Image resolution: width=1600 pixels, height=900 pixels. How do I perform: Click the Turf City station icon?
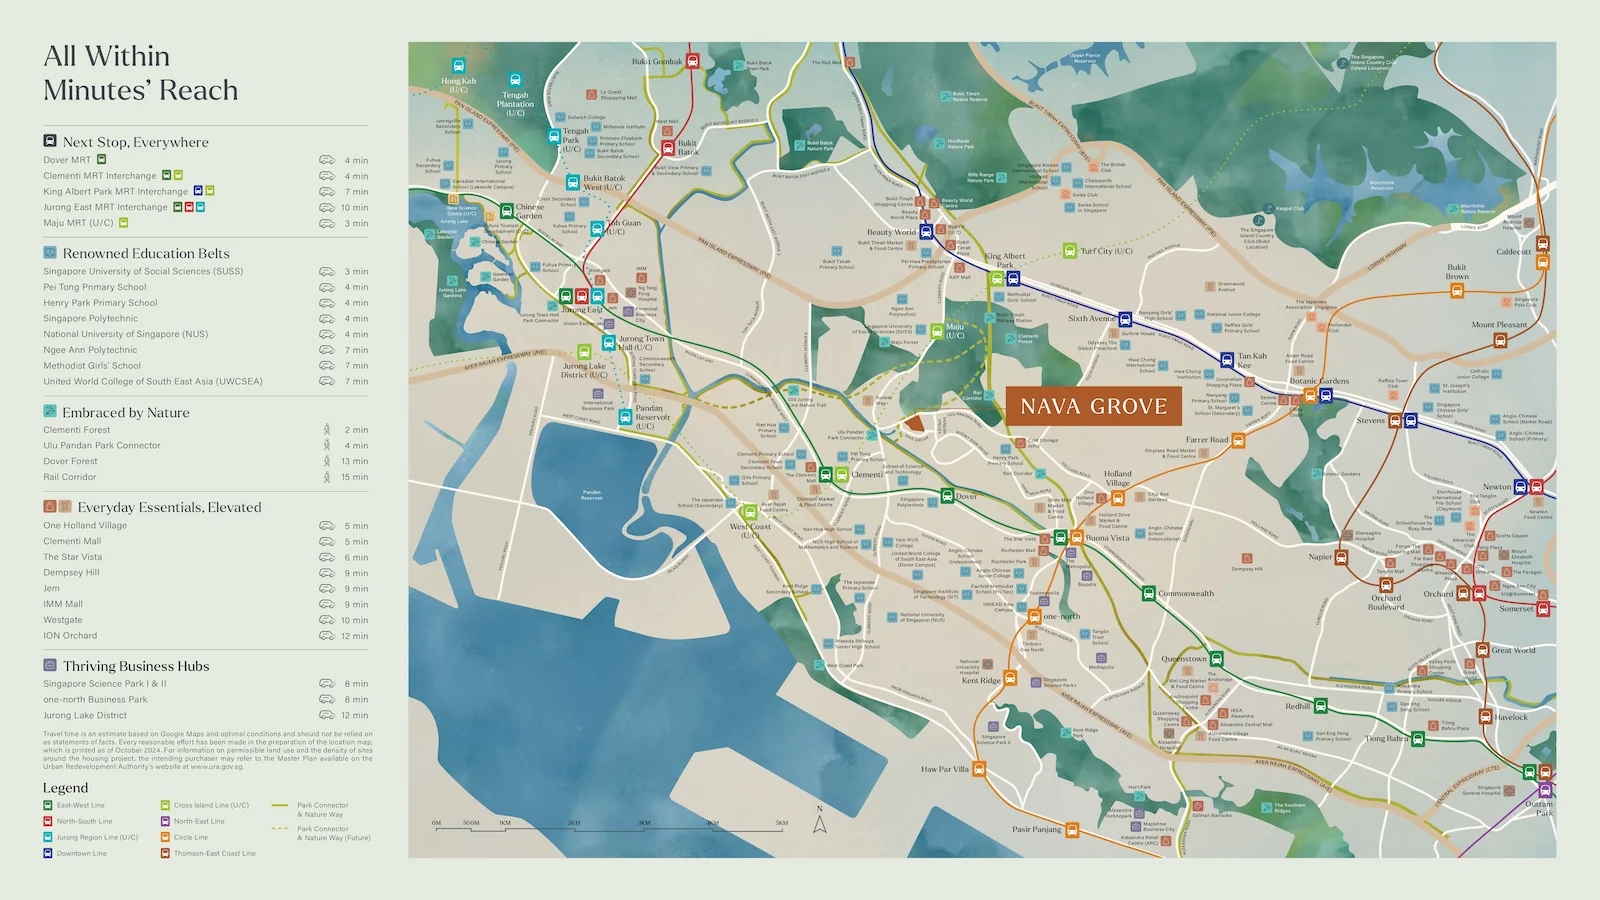1070,250
